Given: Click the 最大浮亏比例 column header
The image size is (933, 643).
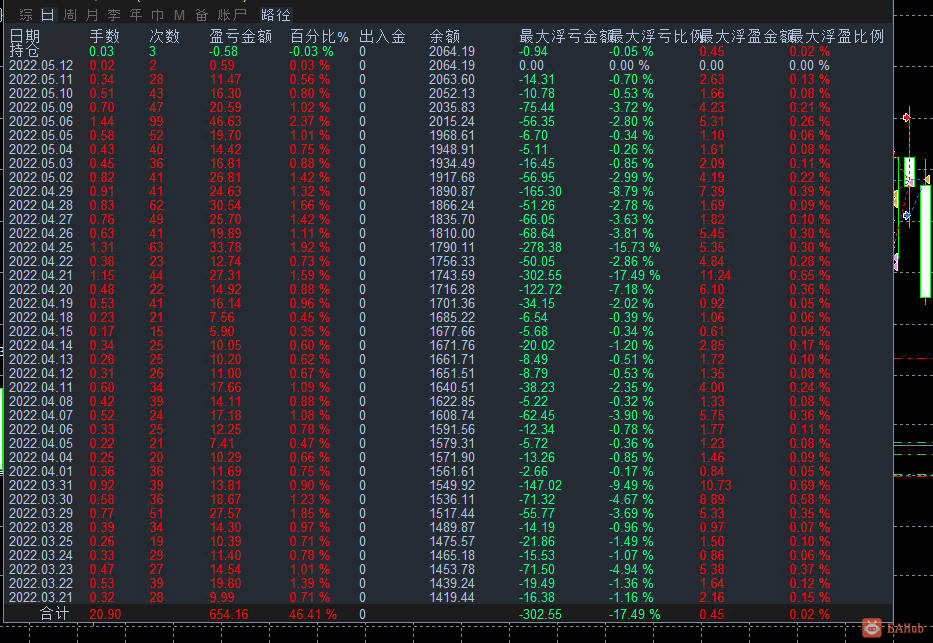Looking at the screenshot, I should pos(656,37).
